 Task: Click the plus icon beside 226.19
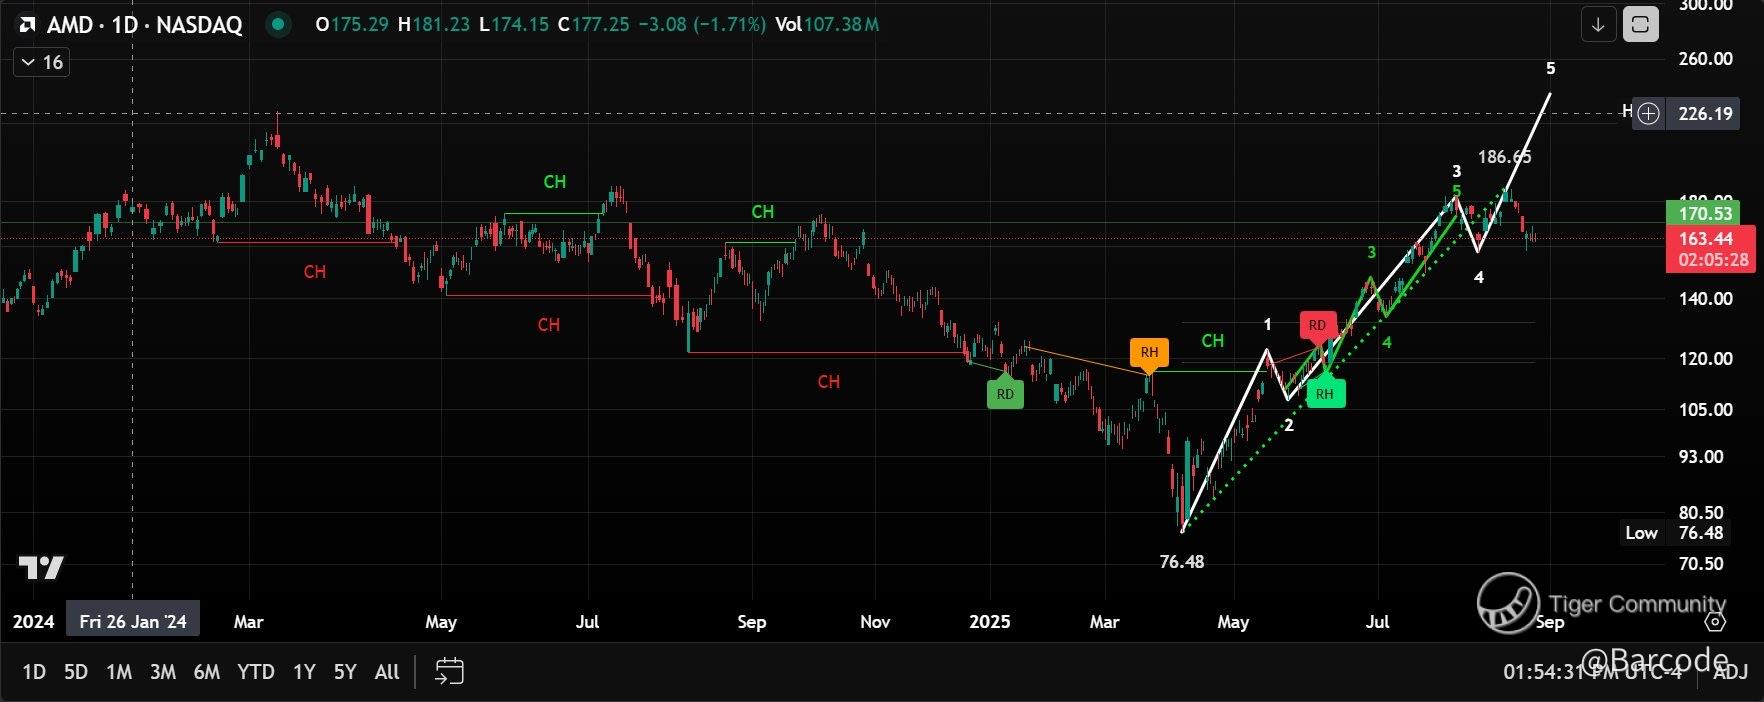pos(1648,113)
